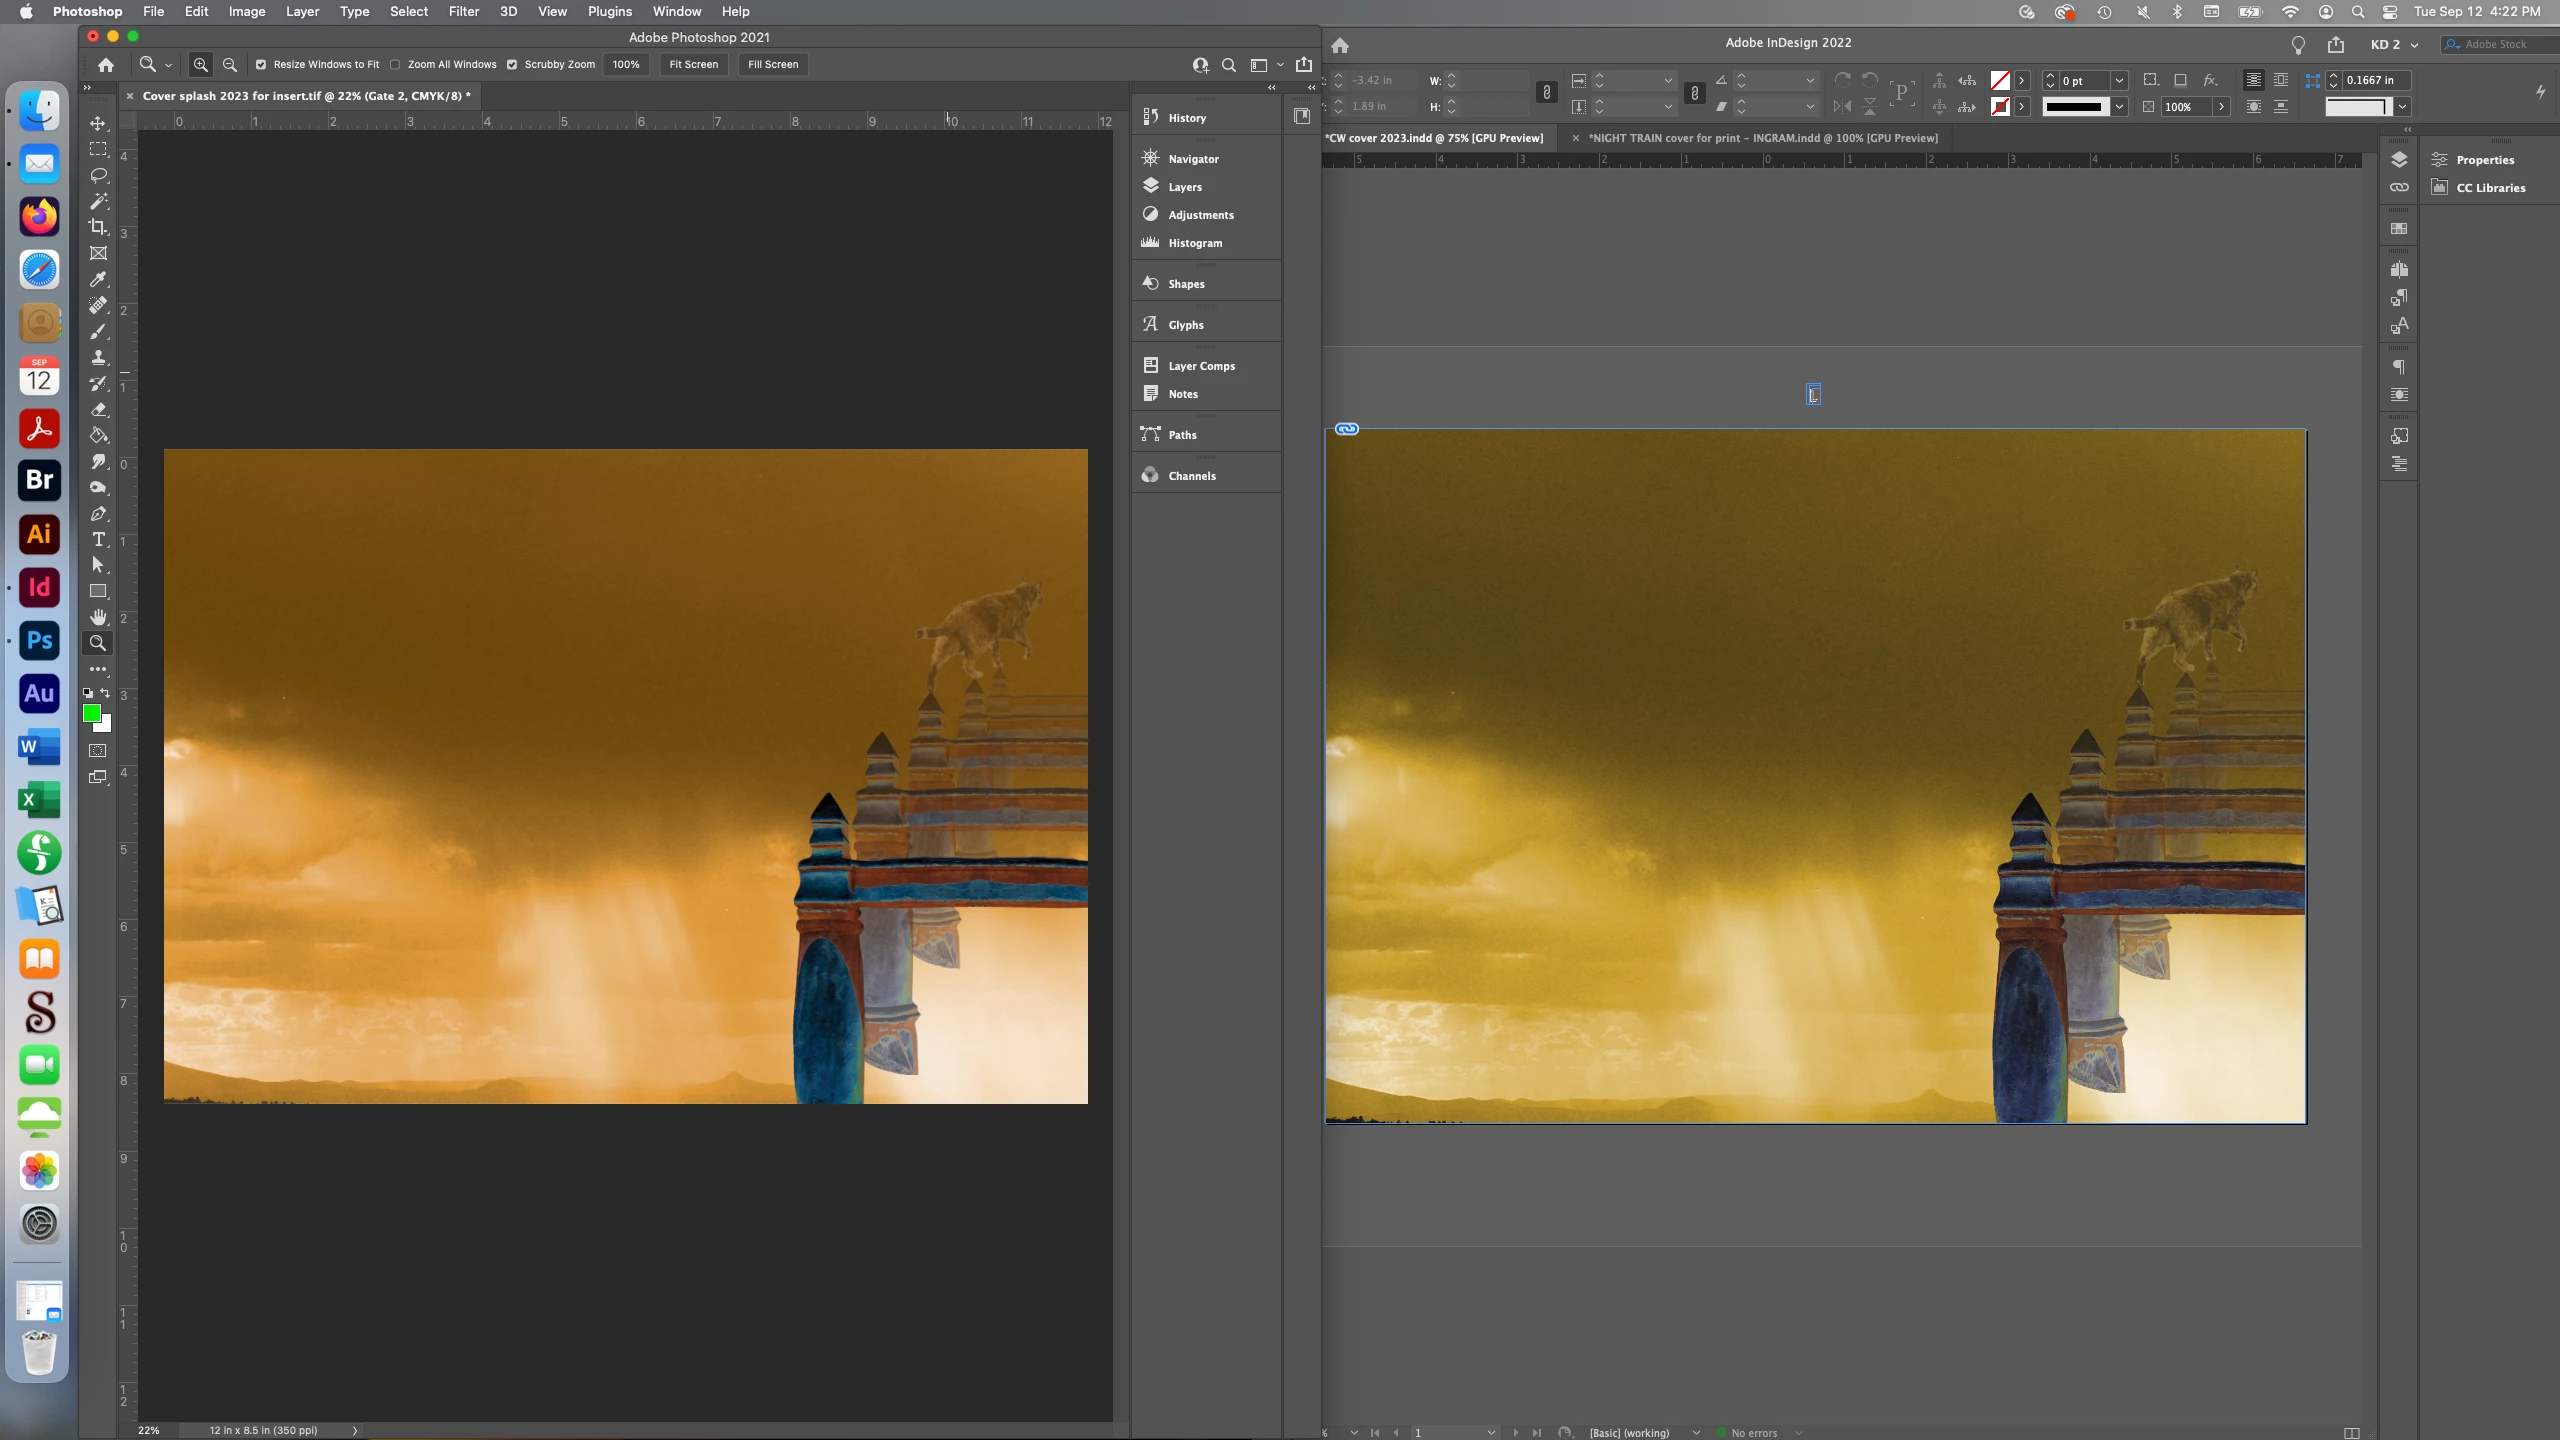Open the Channels panel
Viewport: 2560px width, 1440px height.
[x=1192, y=476]
